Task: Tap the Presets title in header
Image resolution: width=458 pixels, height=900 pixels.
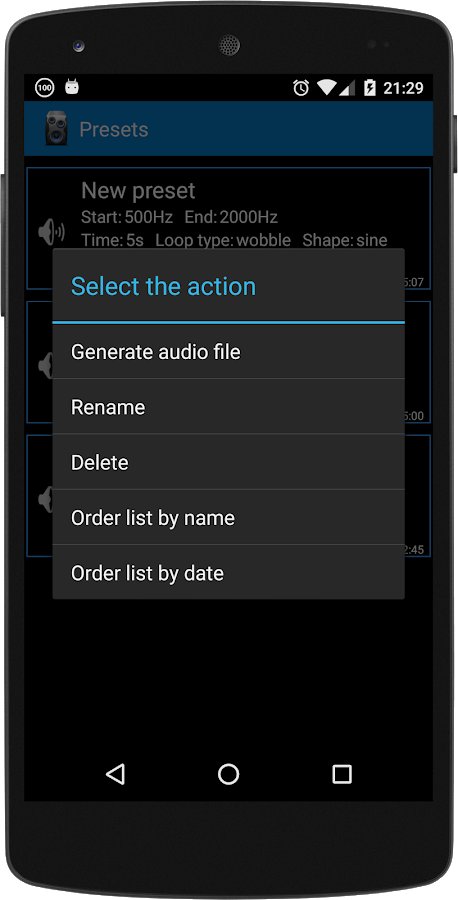Action: [x=114, y=130]
